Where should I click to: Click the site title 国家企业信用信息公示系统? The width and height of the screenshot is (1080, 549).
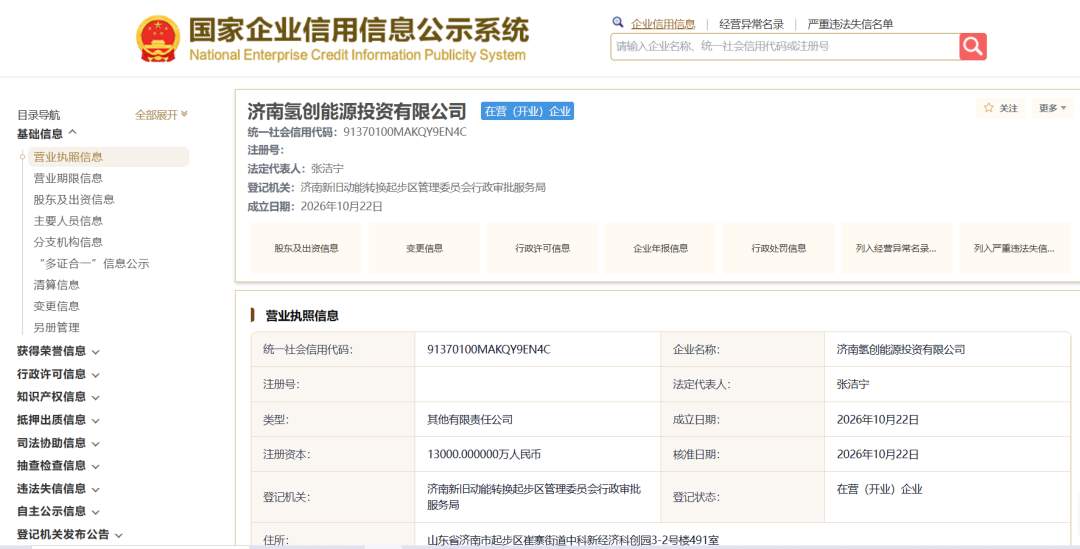(359, 30)
